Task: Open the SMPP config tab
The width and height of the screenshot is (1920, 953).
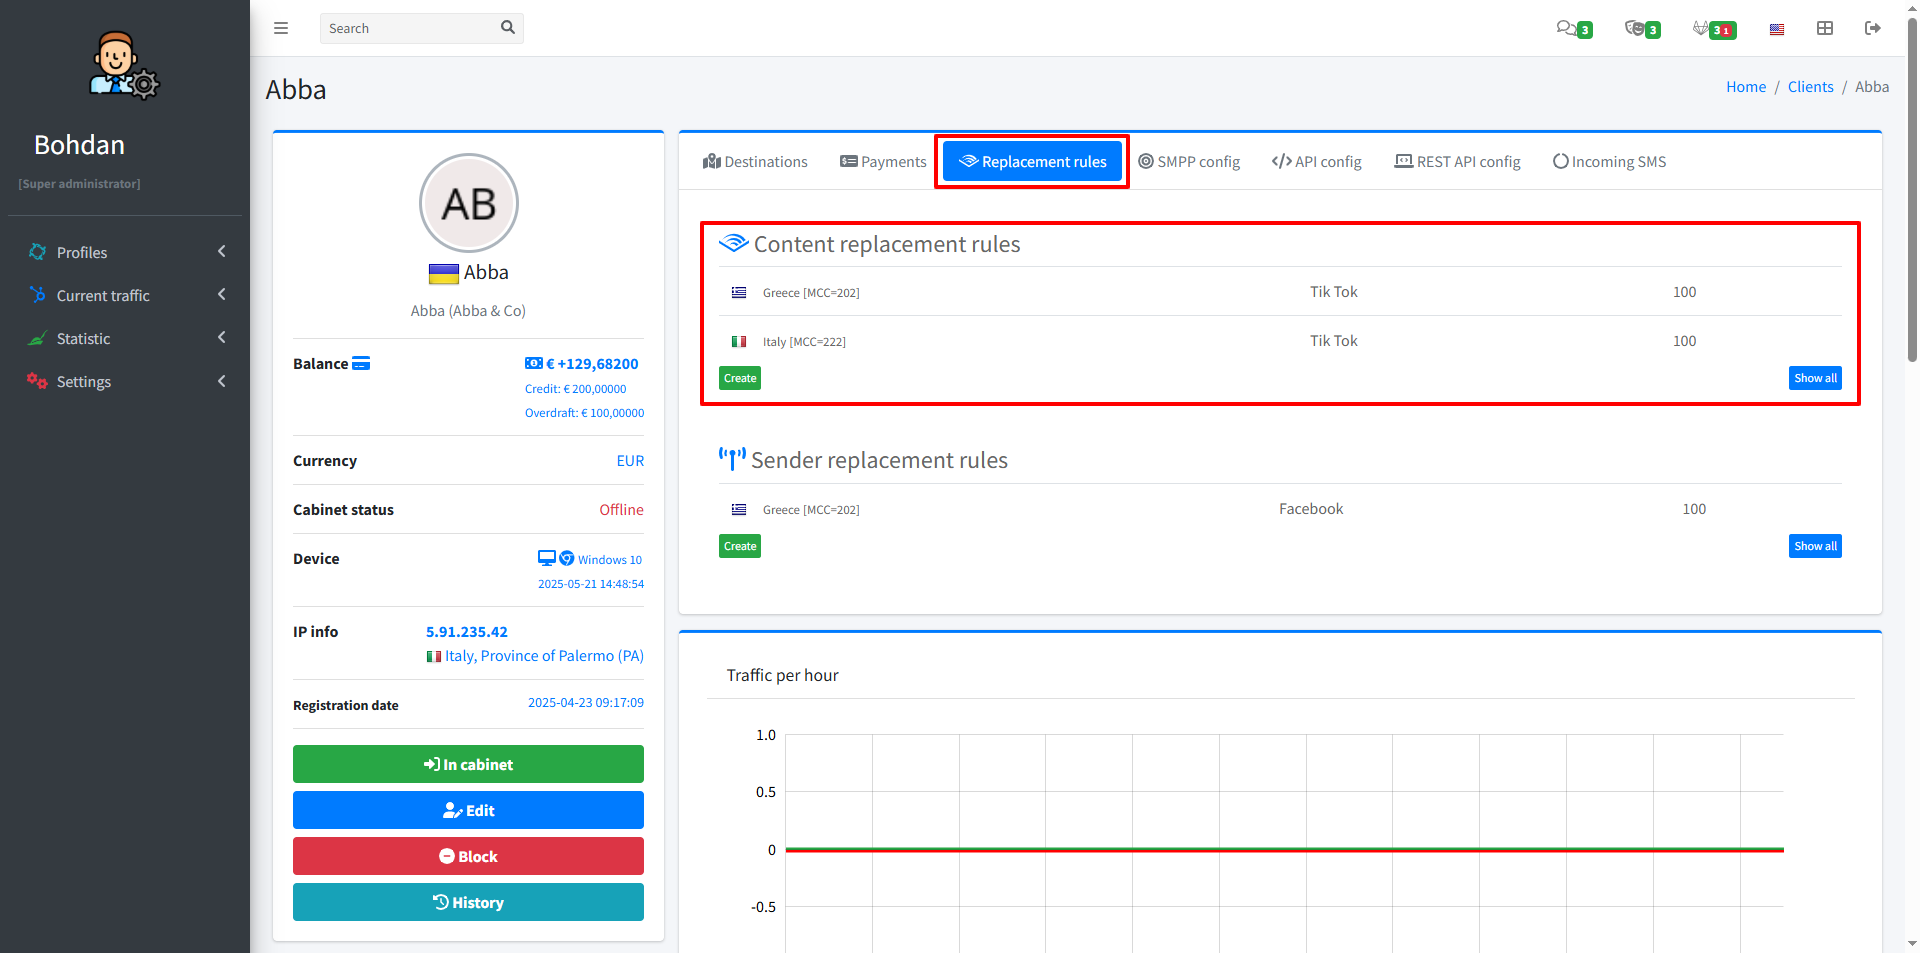Action: (x=1189, y=162)
